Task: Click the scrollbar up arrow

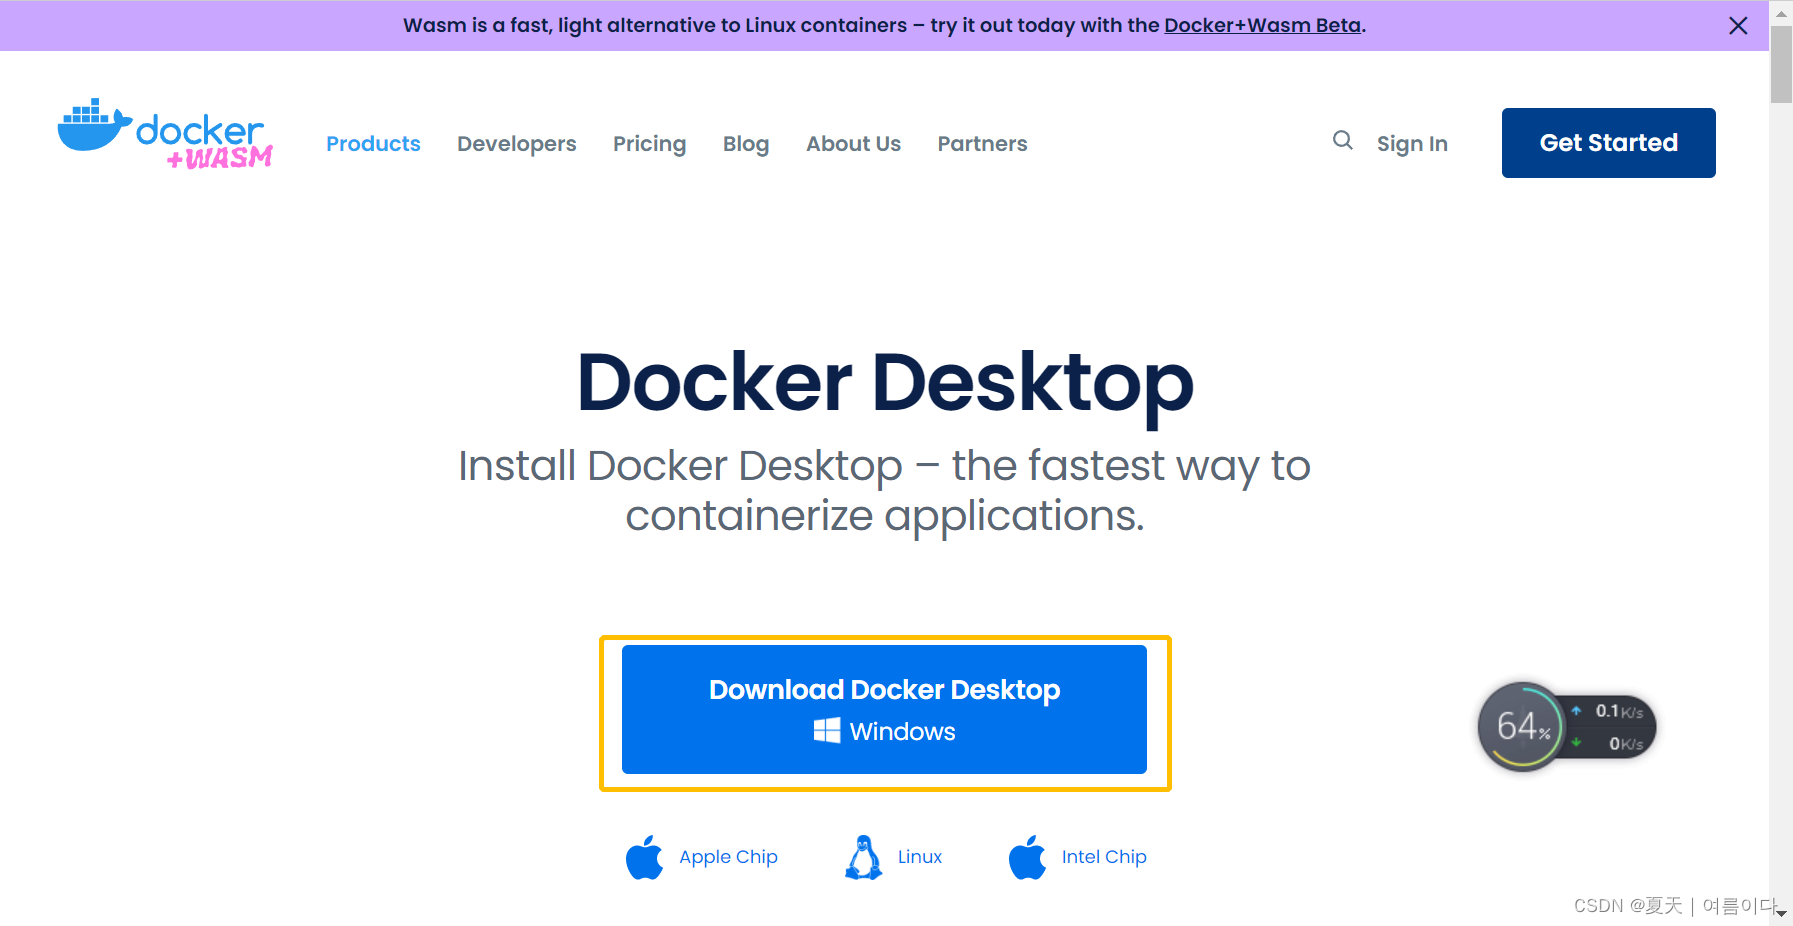Action: (1781, 13)
